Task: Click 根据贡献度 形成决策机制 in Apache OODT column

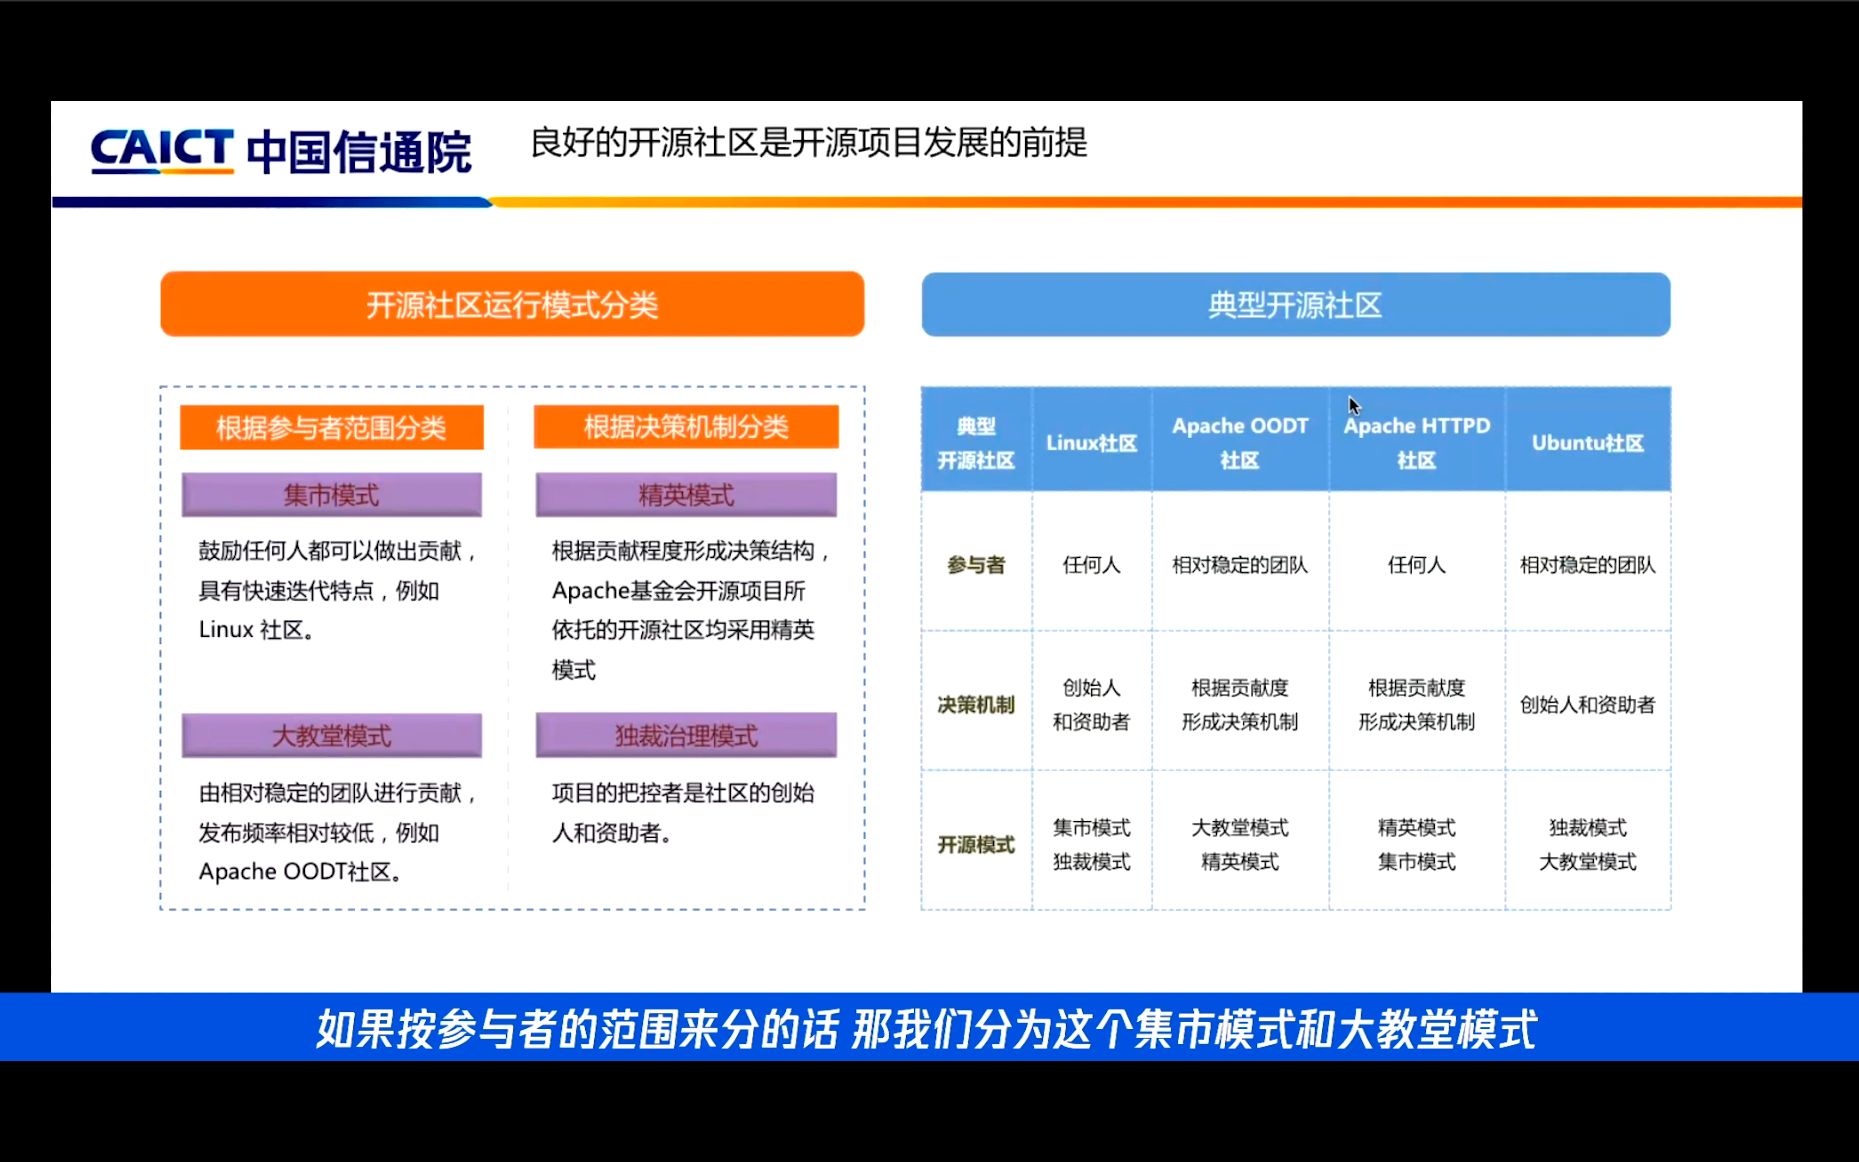Action: [x=1240, y=705]
